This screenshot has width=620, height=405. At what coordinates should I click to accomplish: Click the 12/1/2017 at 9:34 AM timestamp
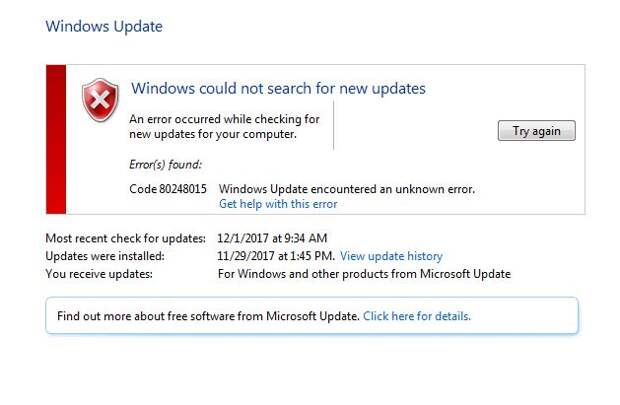click(x=273, y=238)
